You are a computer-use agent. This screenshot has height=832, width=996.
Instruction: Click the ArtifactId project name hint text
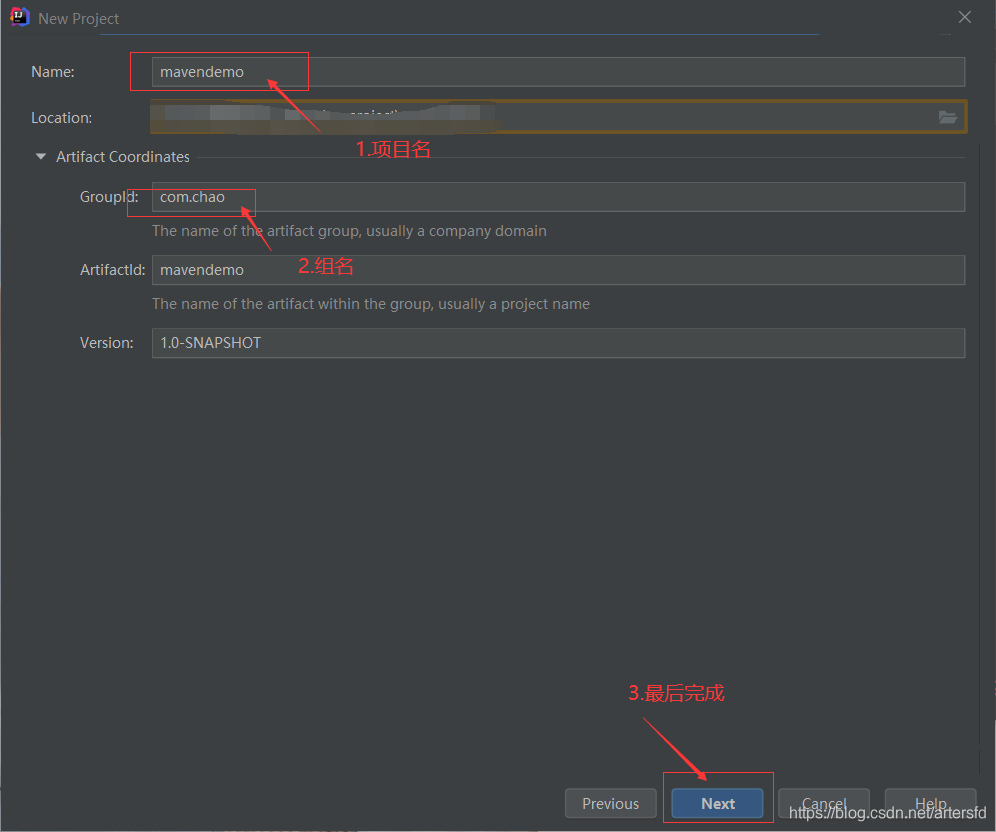[371, 304]
